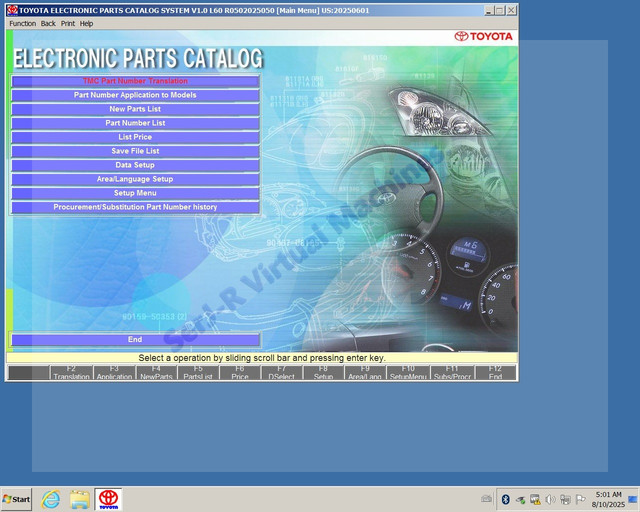The width and height of the screenshot is (640, 512).
Task: Open Save File List
Action: tap(135, 151)
